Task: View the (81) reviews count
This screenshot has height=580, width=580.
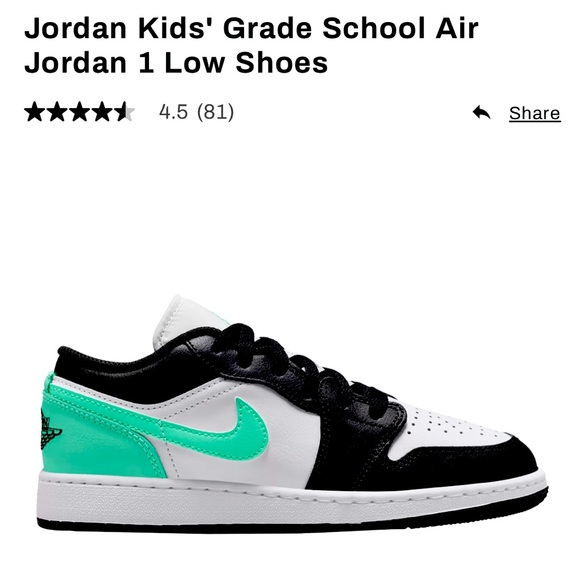Action: coord(215,112)
